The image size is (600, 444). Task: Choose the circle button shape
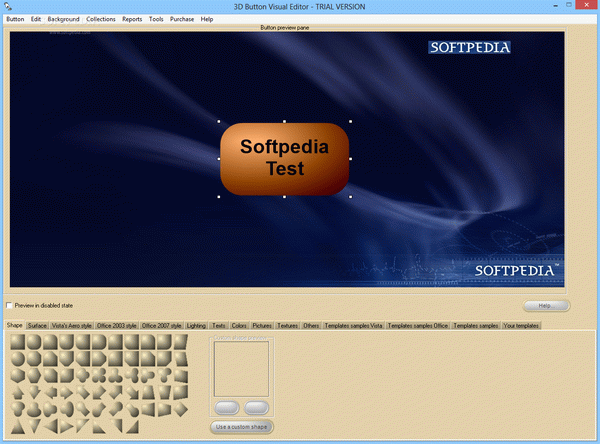18,359
